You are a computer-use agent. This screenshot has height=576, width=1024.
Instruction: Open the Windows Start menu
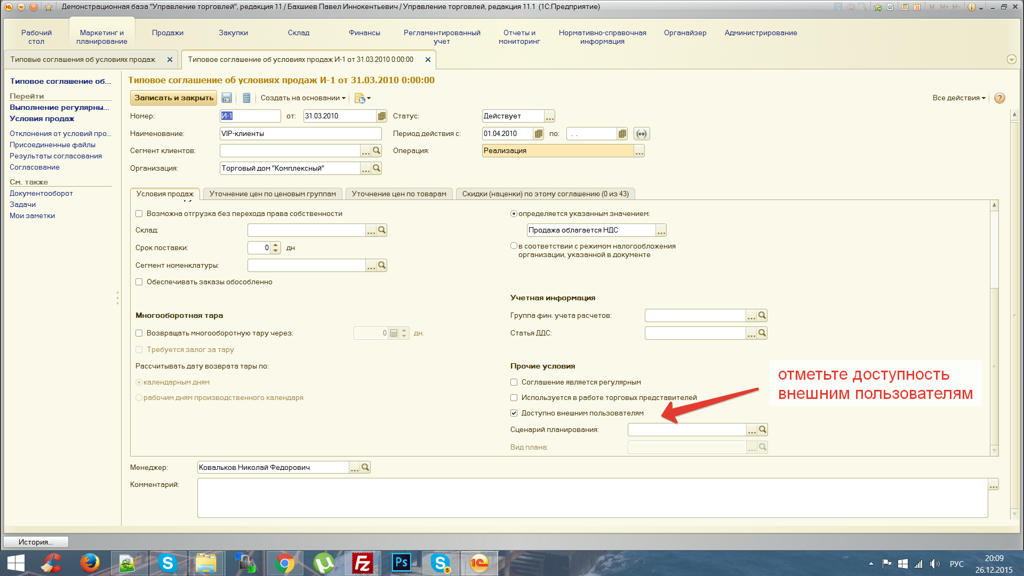click(x=15, y=563)
